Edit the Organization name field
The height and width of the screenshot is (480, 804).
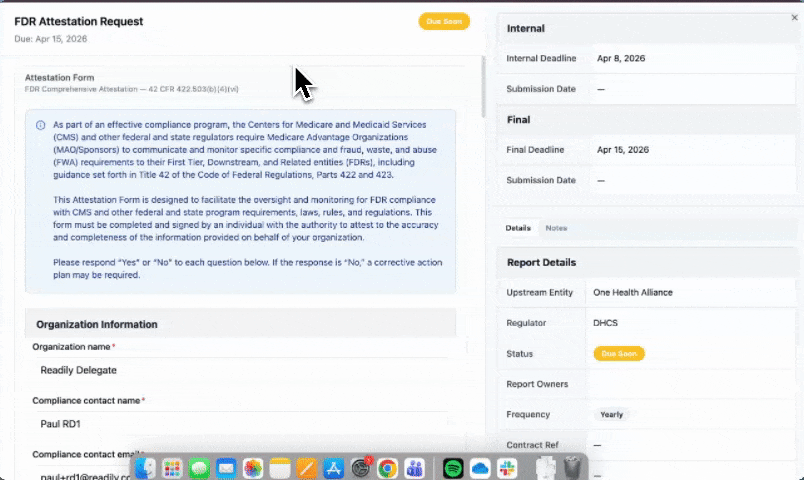tap(240, 370)
